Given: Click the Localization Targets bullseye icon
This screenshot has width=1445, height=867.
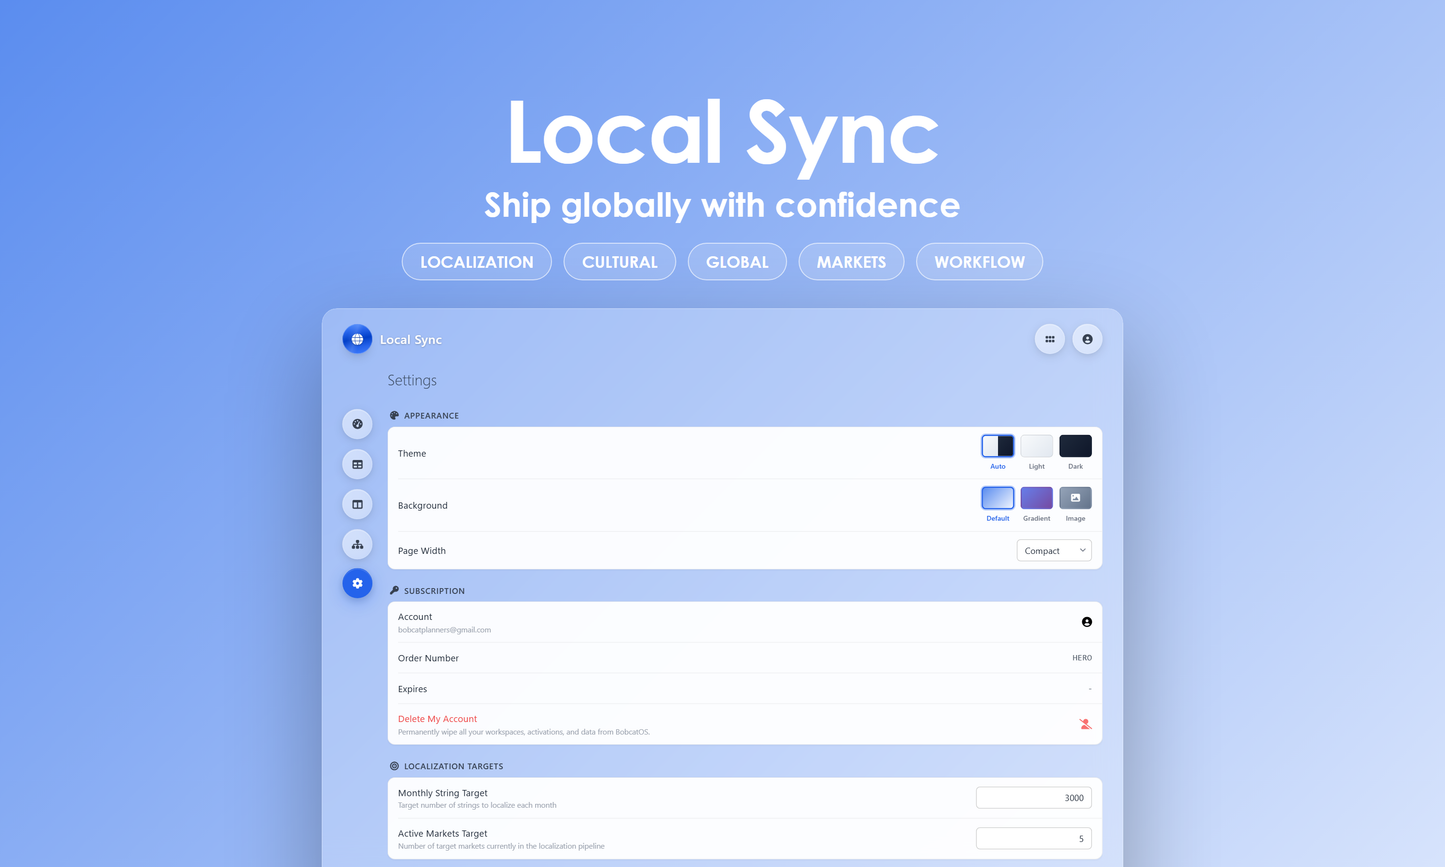Looking at the screenshot, I should pos(394,766).
